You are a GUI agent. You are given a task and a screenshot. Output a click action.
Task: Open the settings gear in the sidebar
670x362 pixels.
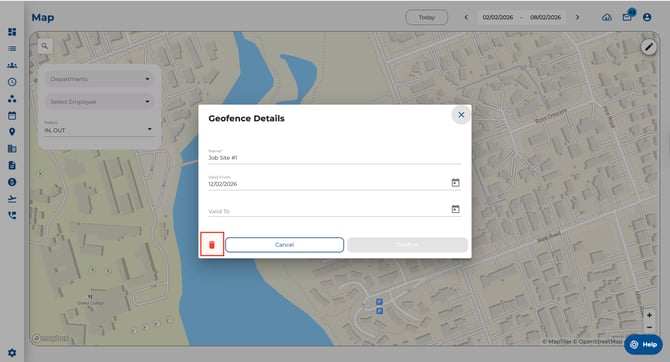(x=12, y=353)
